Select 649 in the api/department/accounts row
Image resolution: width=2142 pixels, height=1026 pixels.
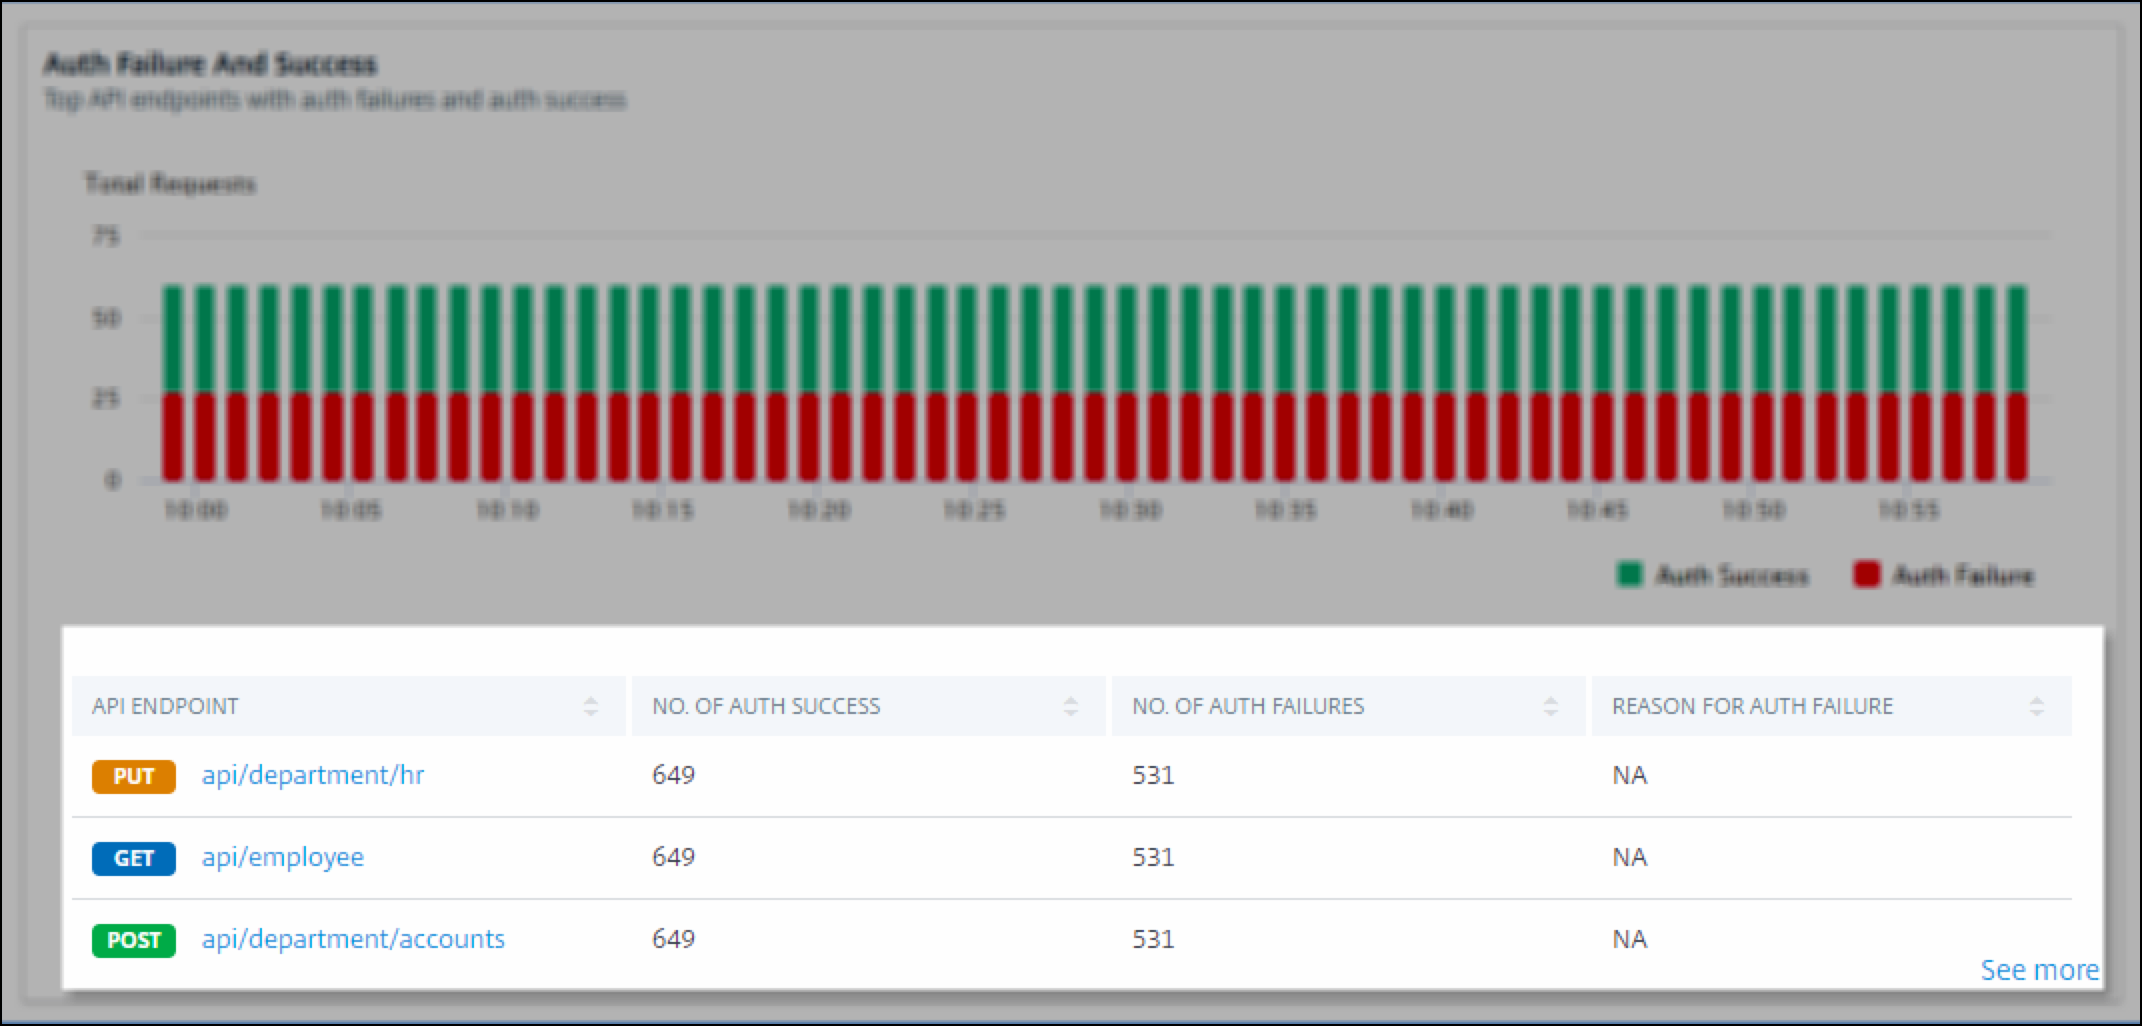pos(673,939)
